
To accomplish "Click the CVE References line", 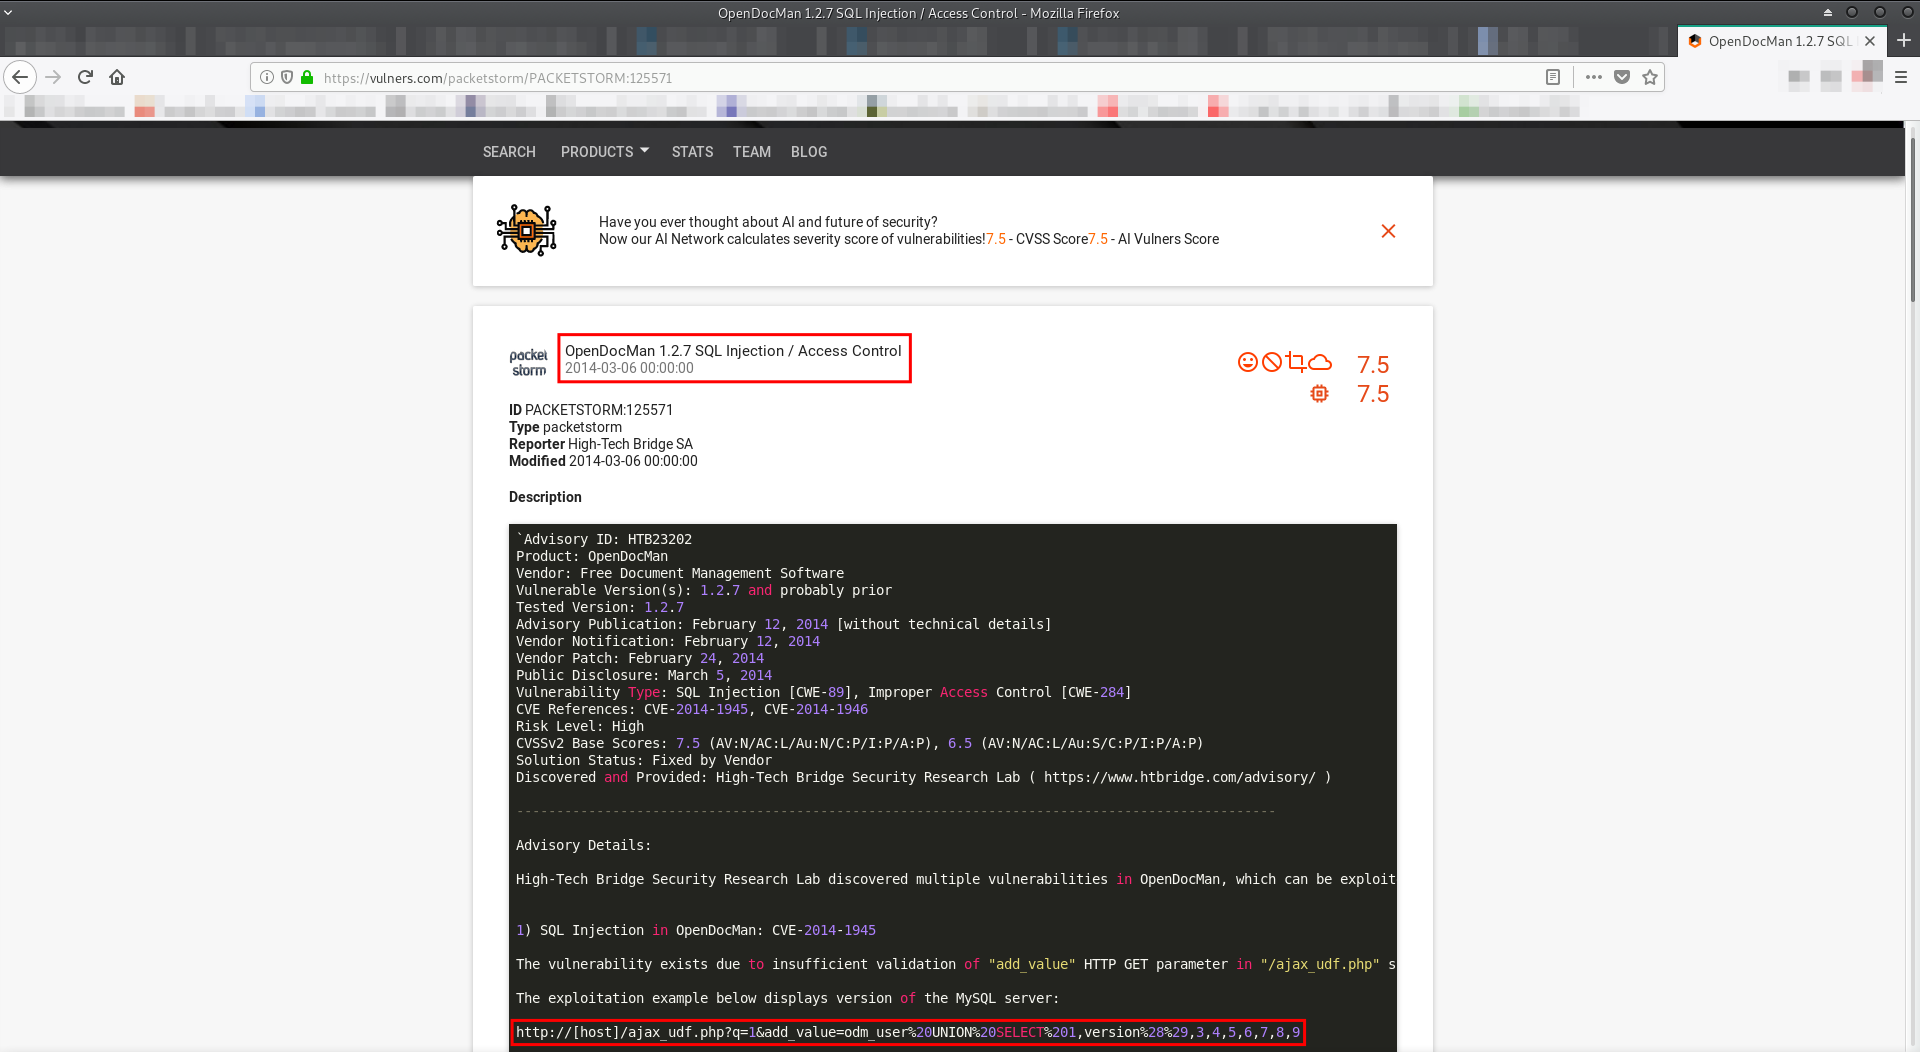I will pyautogui.click(x=692, y=709).
